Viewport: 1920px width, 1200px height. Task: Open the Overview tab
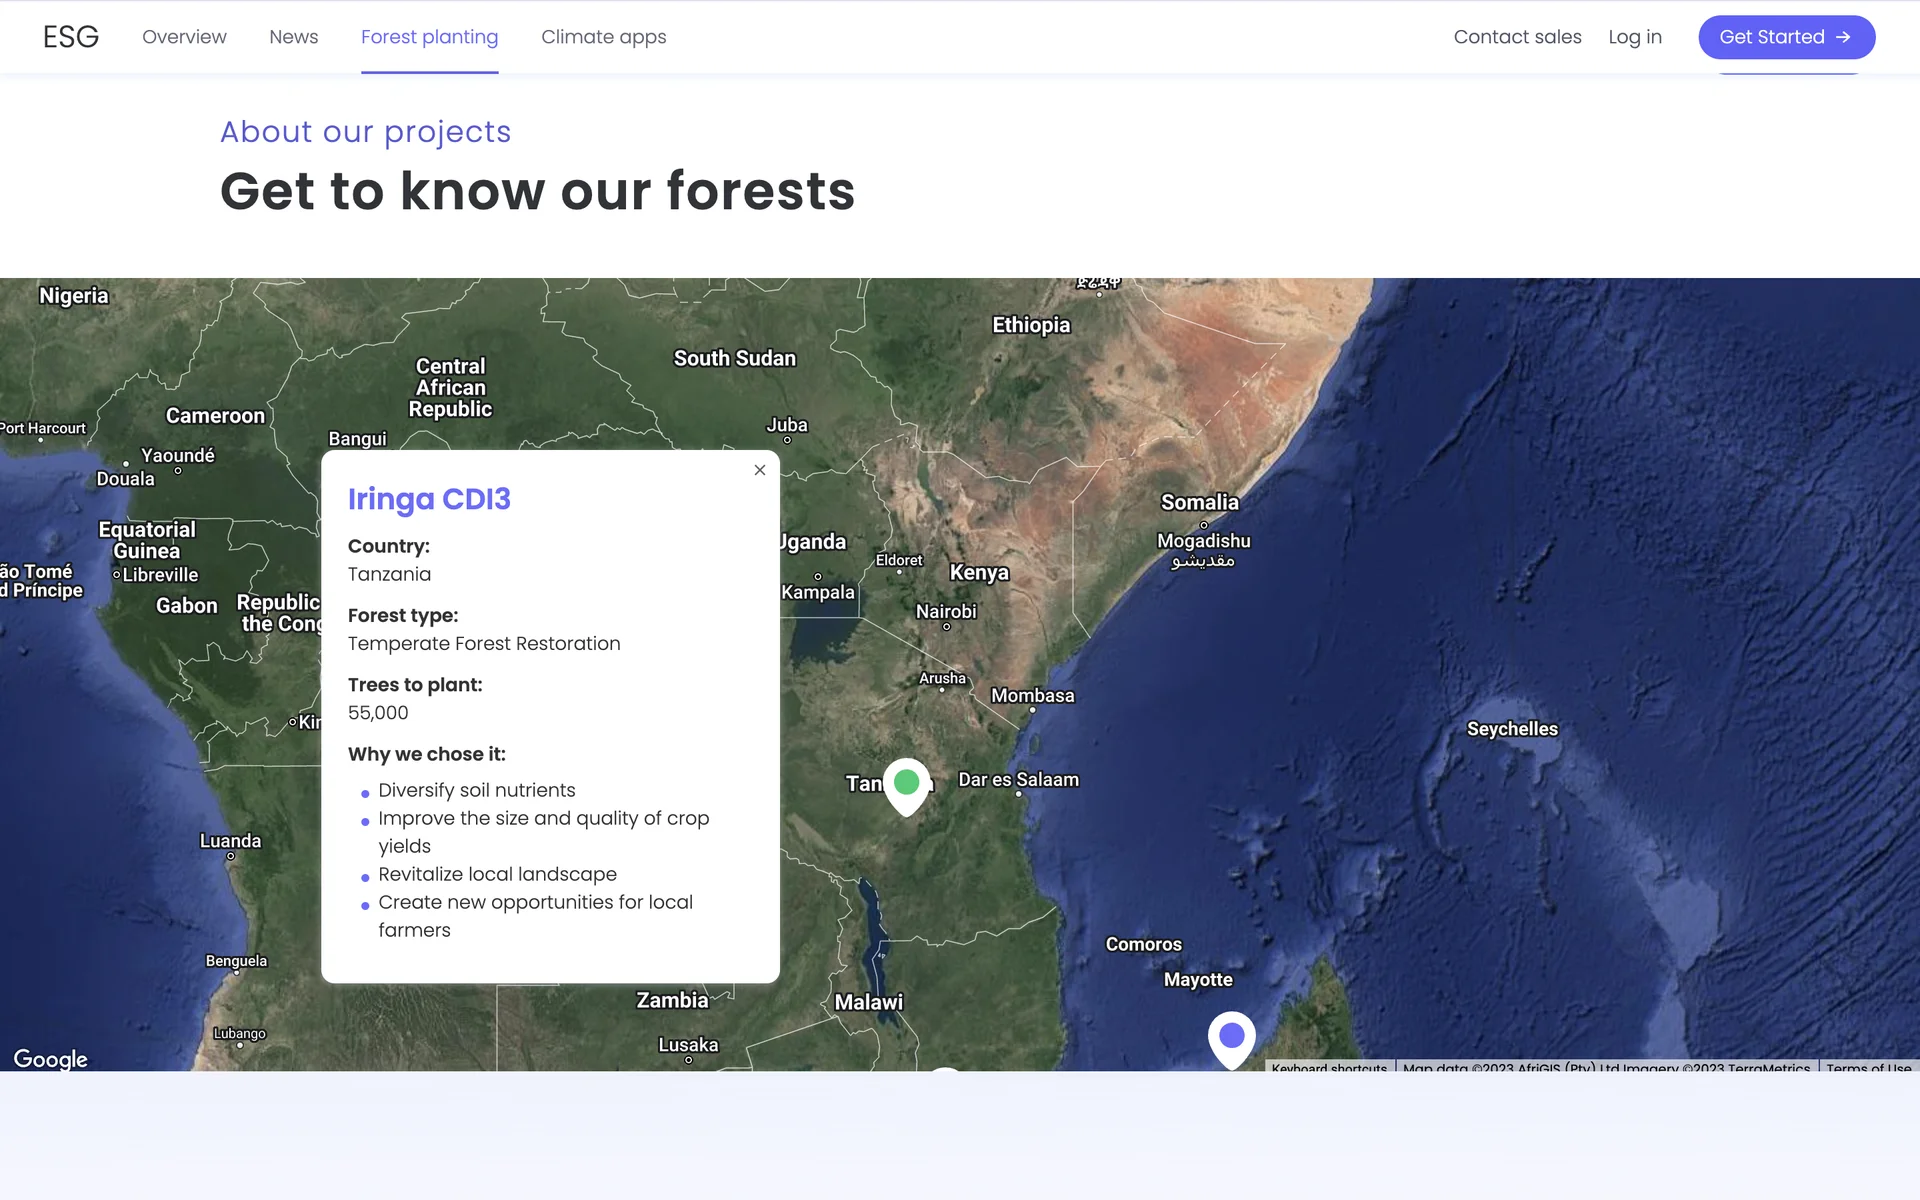click(x=184, y=37)
